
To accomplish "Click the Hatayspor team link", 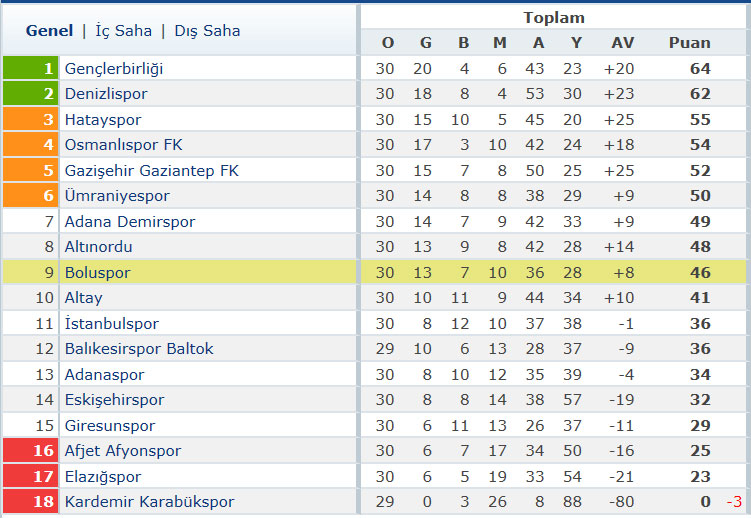I will click(x=103, y=120).
